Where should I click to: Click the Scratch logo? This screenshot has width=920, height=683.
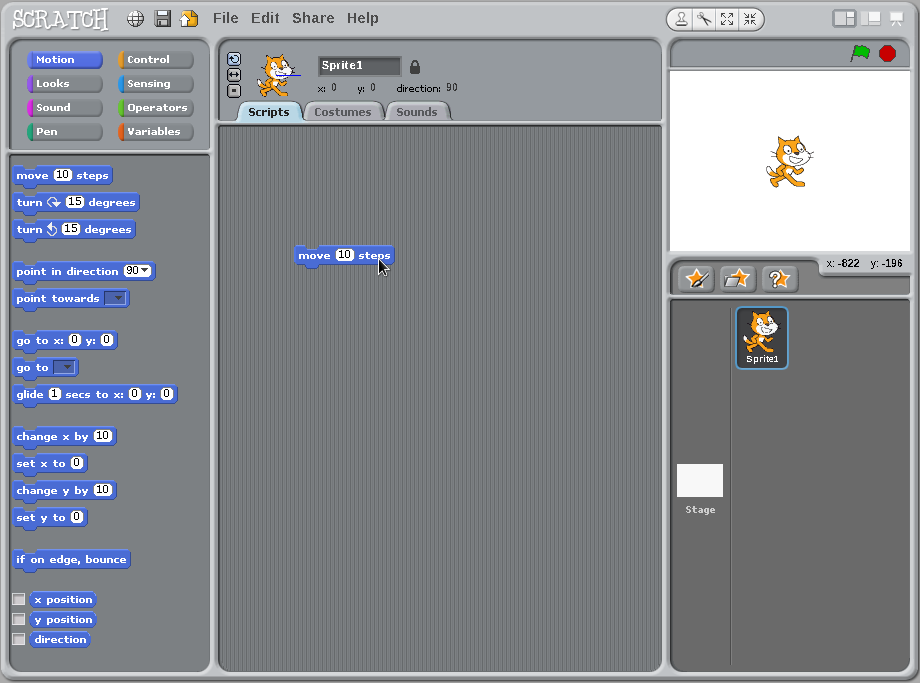pos(60,19)
